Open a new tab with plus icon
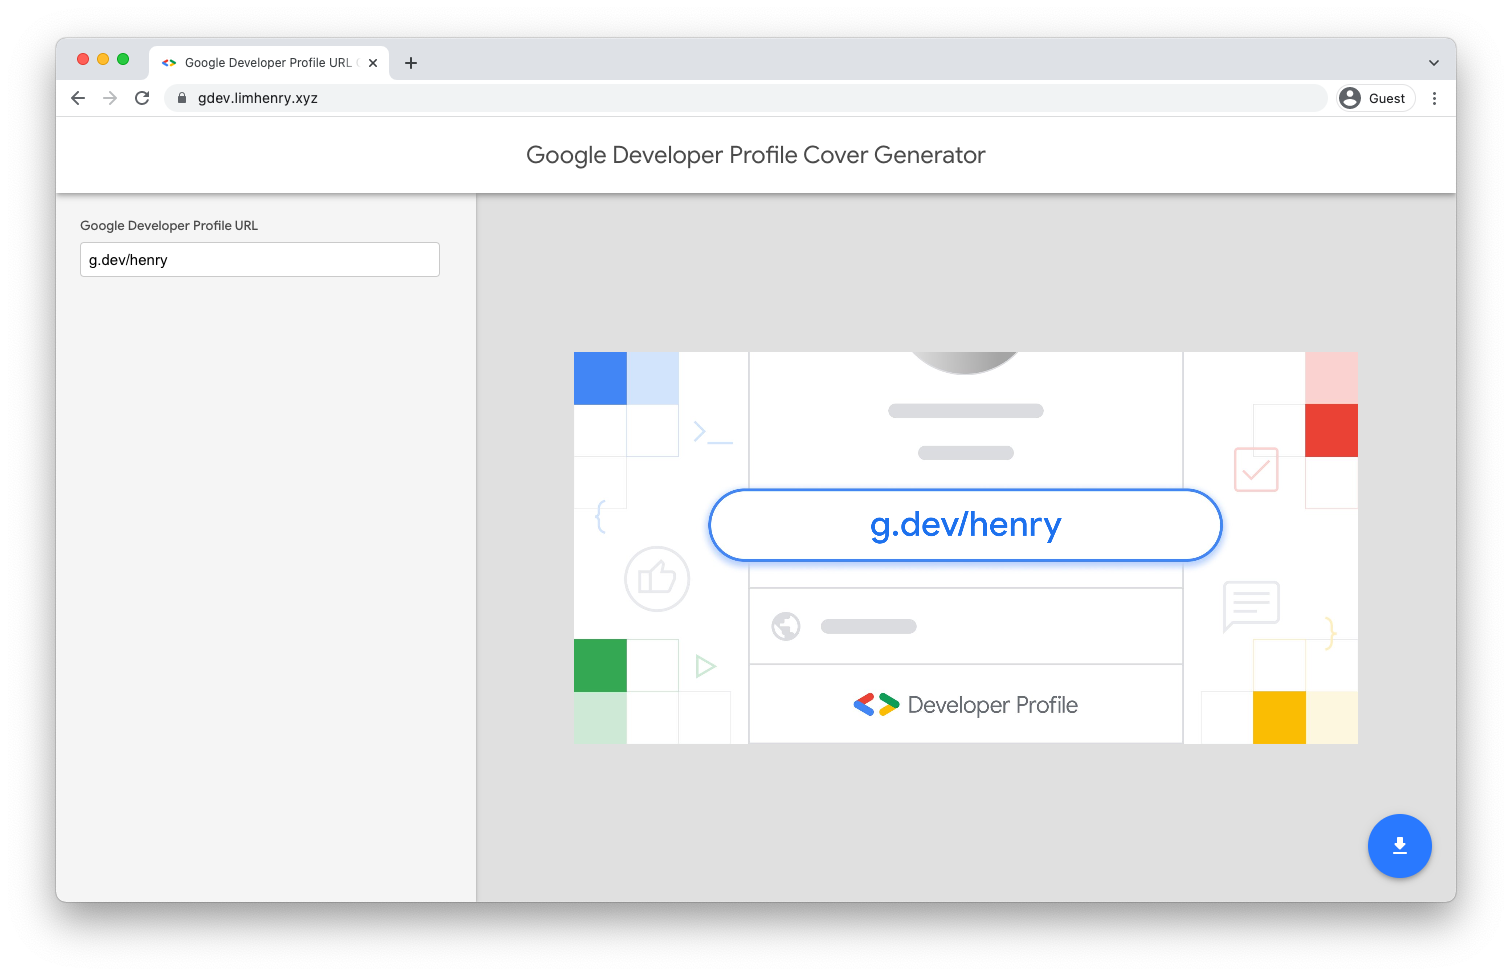Viewport: 1512px width, 976px height. pos(411,63)
